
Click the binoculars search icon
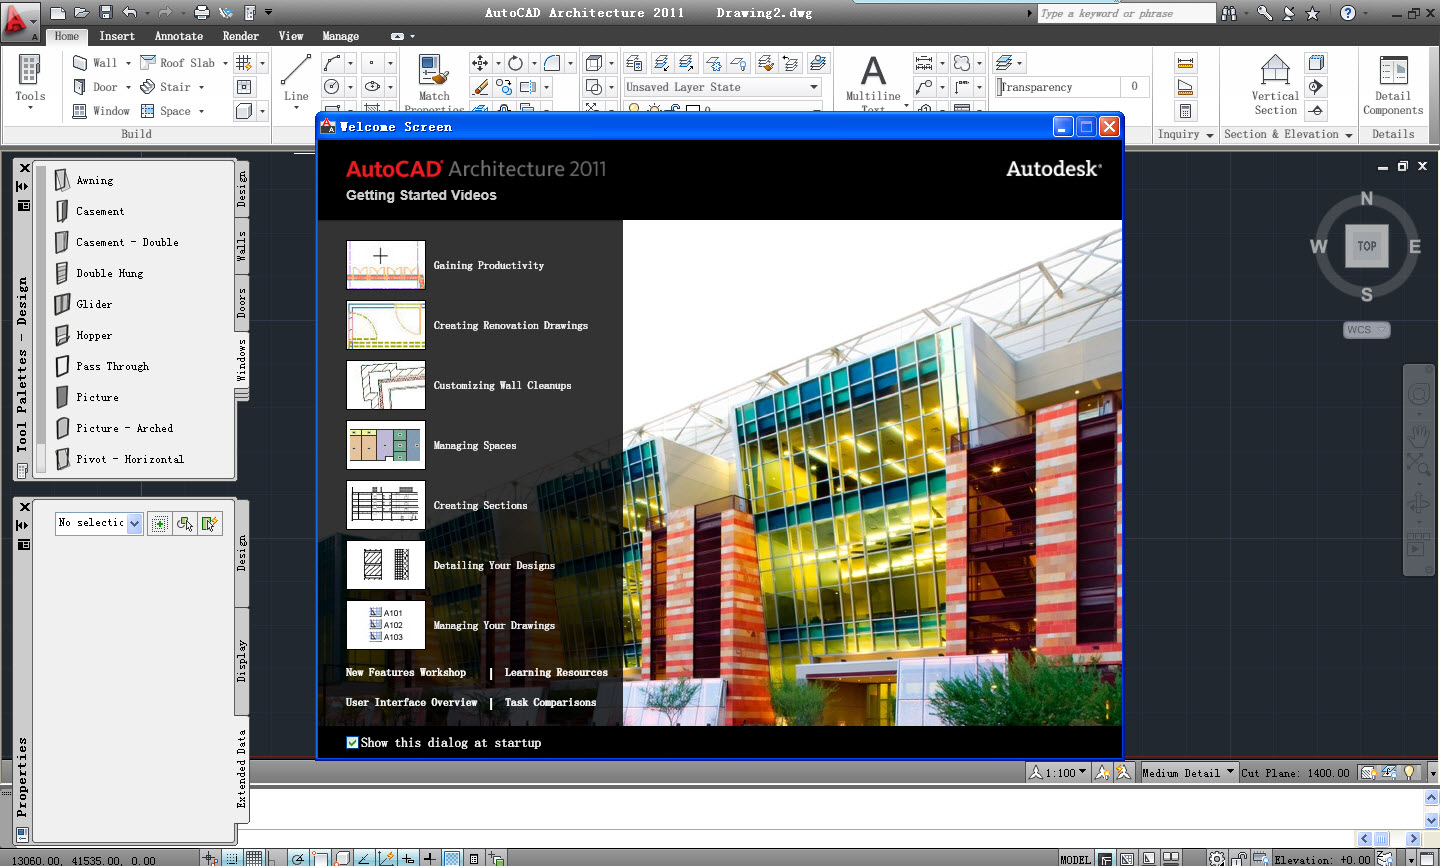(x=1229, y=13)
